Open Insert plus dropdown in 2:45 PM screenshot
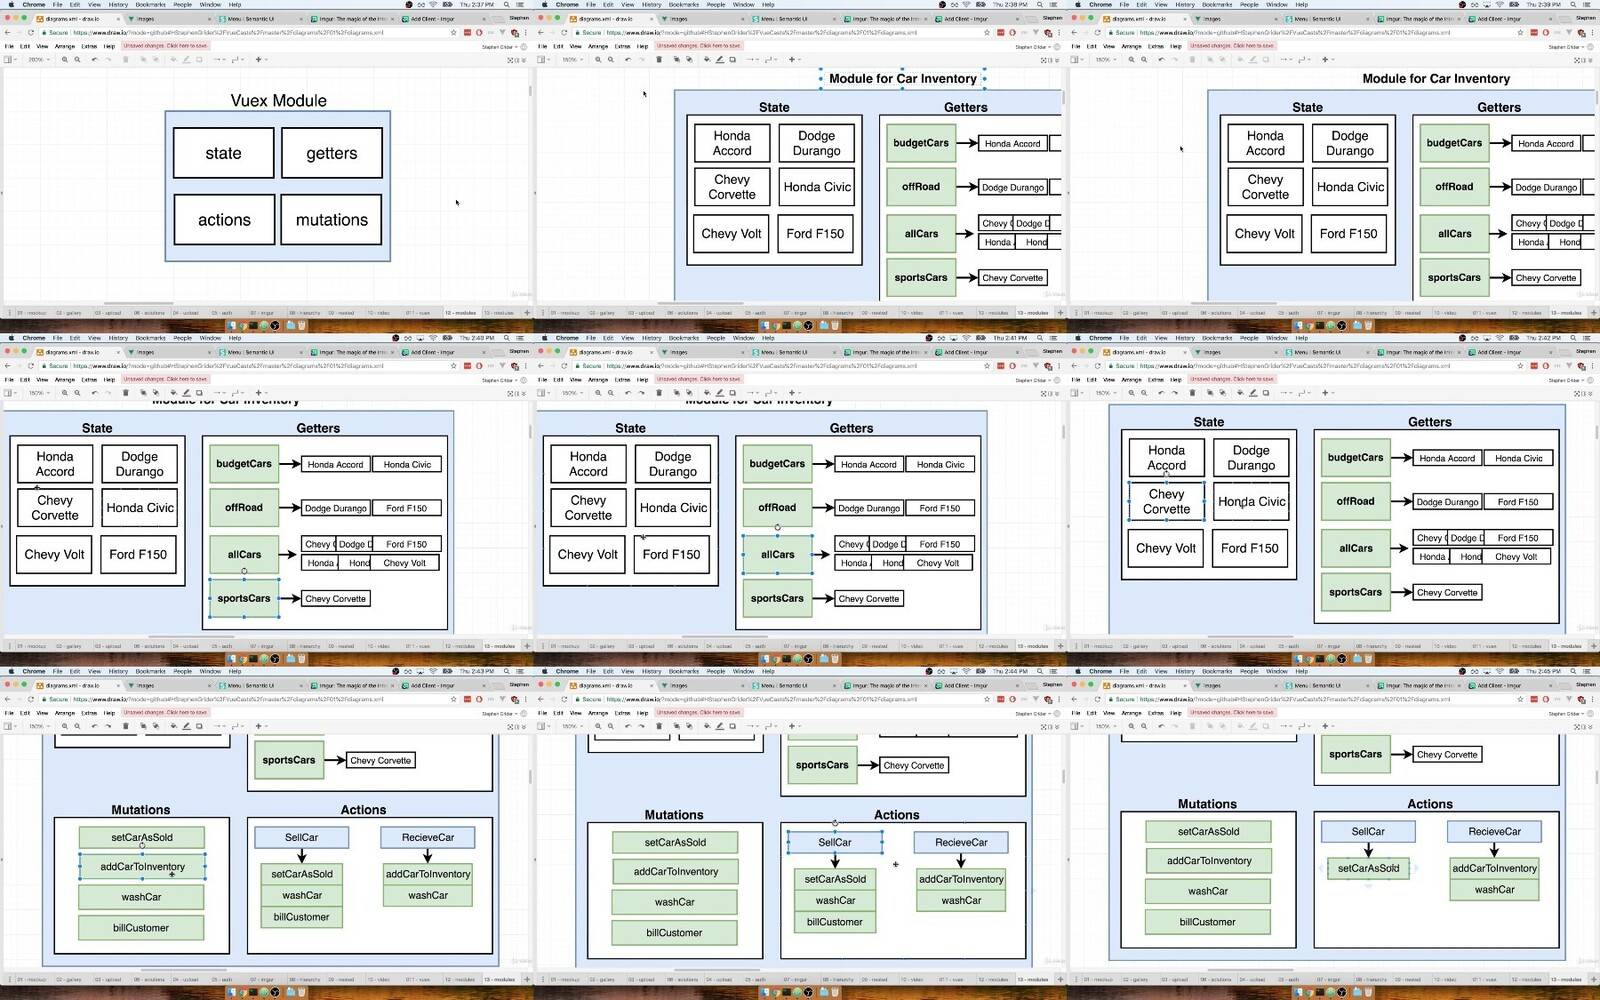Screen dimensions: 1600x1000 (1328, 726)
